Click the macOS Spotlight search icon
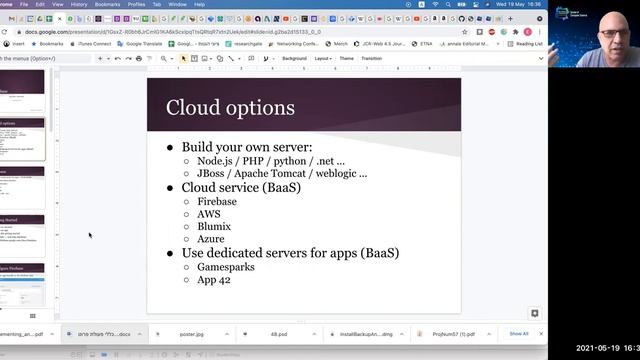The width and height of the screenshot is (640, 360). click(448, 4)
